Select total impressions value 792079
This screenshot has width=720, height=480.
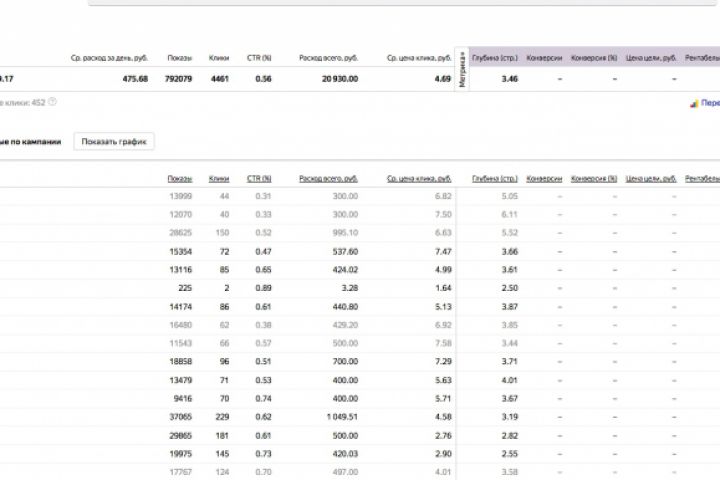(x=178, y=79)
